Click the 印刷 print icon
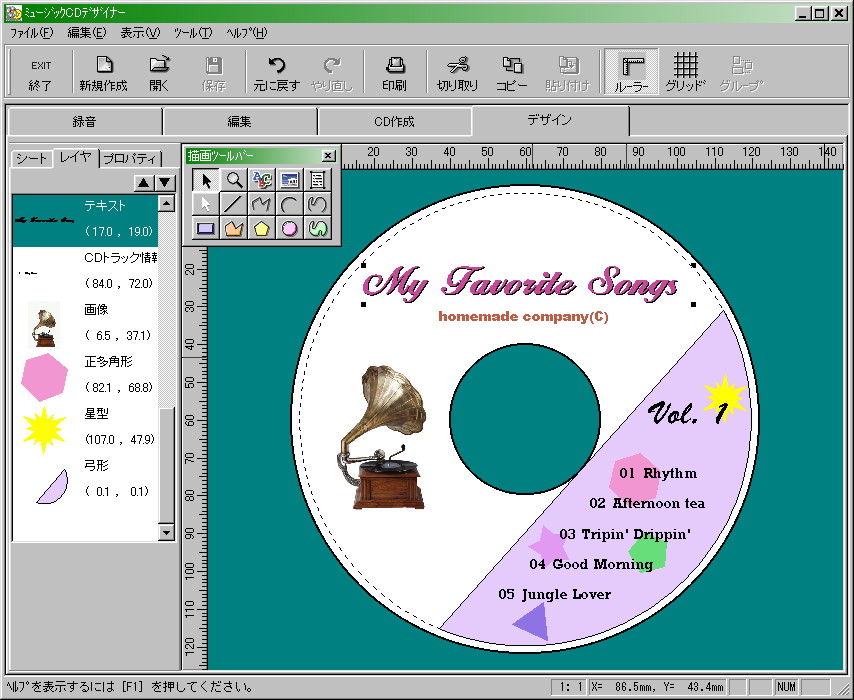 (395, 73)
